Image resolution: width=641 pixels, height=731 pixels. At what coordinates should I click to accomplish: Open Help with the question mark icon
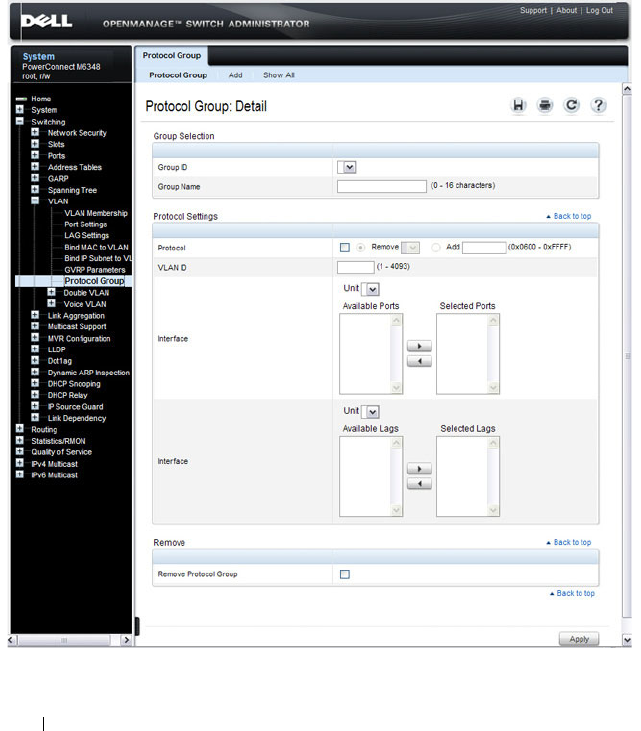point(599,105)
